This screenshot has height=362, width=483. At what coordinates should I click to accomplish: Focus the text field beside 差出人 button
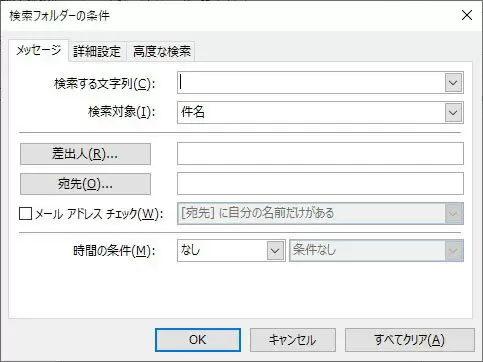(x=320, y=154)
